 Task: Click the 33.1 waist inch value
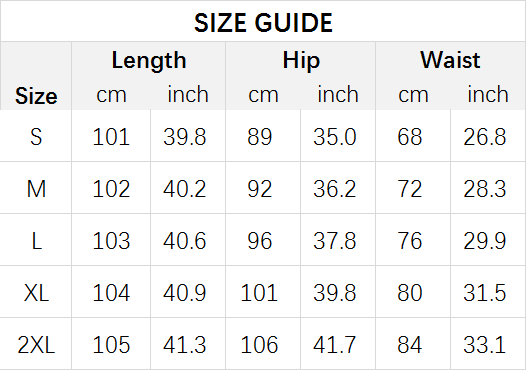[x=484, y=345]
